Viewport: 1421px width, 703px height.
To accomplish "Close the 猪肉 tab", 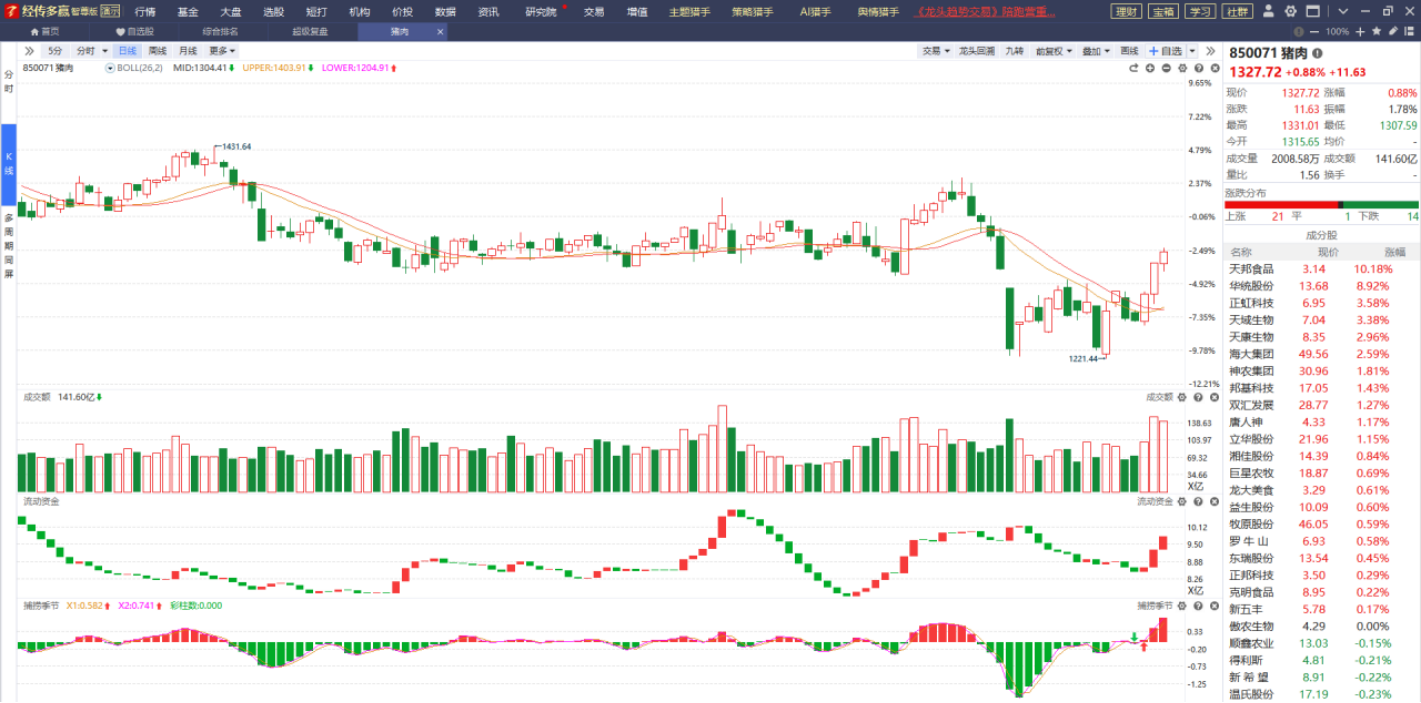I will coord(440,31).
